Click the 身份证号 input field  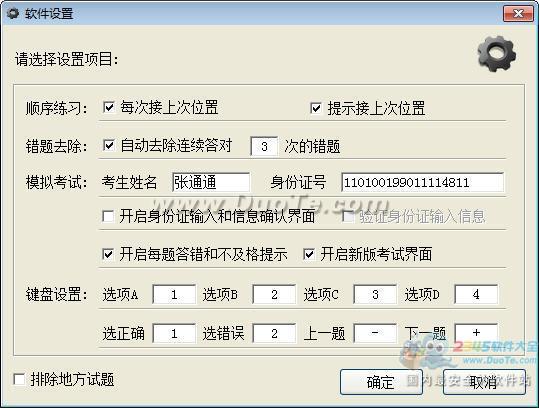pos(422,182)
